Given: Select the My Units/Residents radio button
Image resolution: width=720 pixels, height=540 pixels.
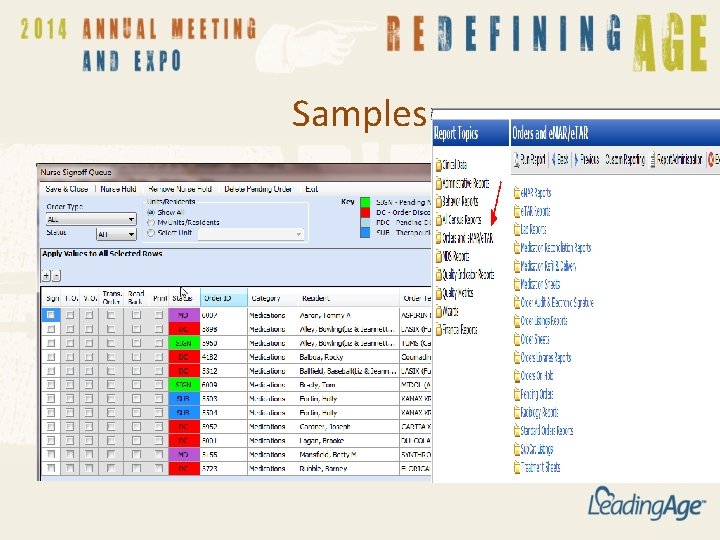Looking at the screenshot, I should click(x=151, y=222).
